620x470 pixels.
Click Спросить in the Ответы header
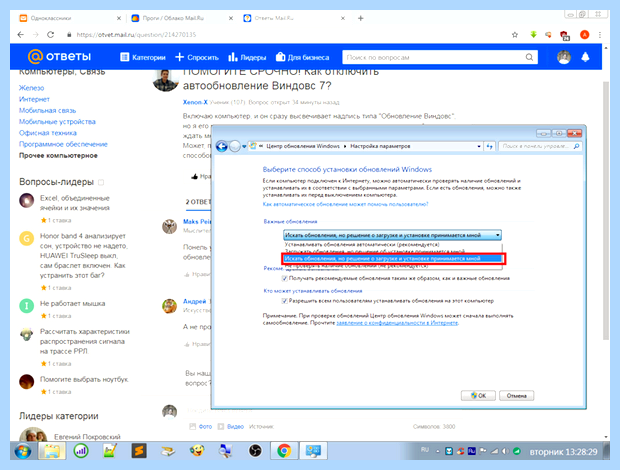point(197,57)
